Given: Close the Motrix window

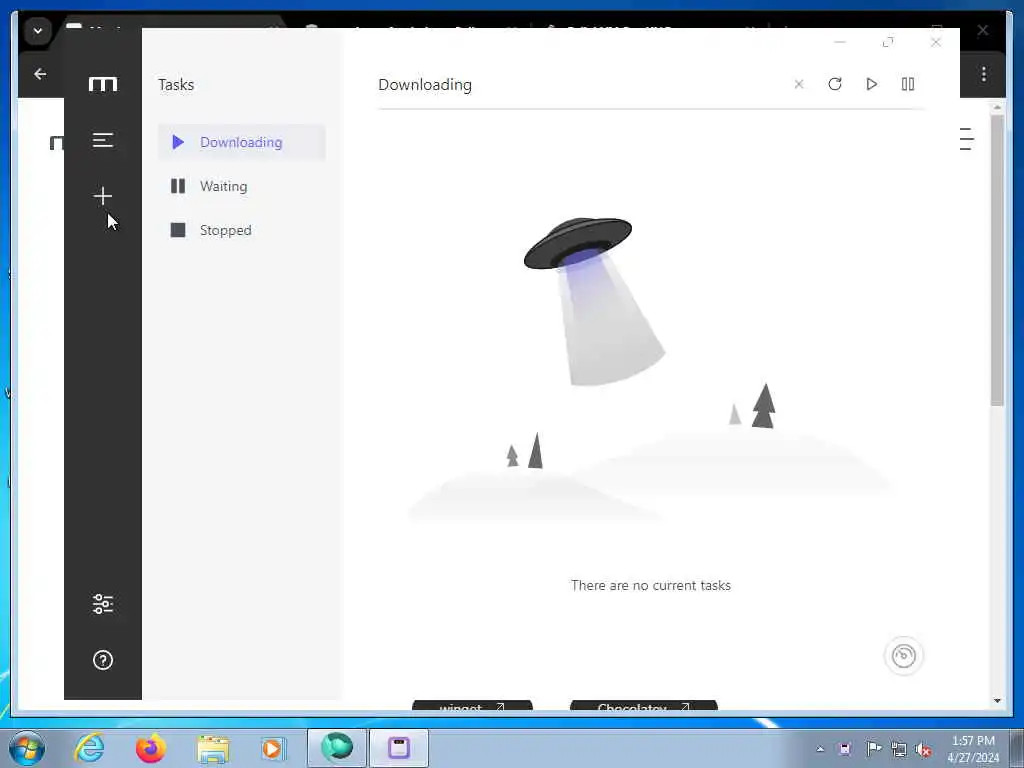Looking at the screenshot, I should [936, 42].
